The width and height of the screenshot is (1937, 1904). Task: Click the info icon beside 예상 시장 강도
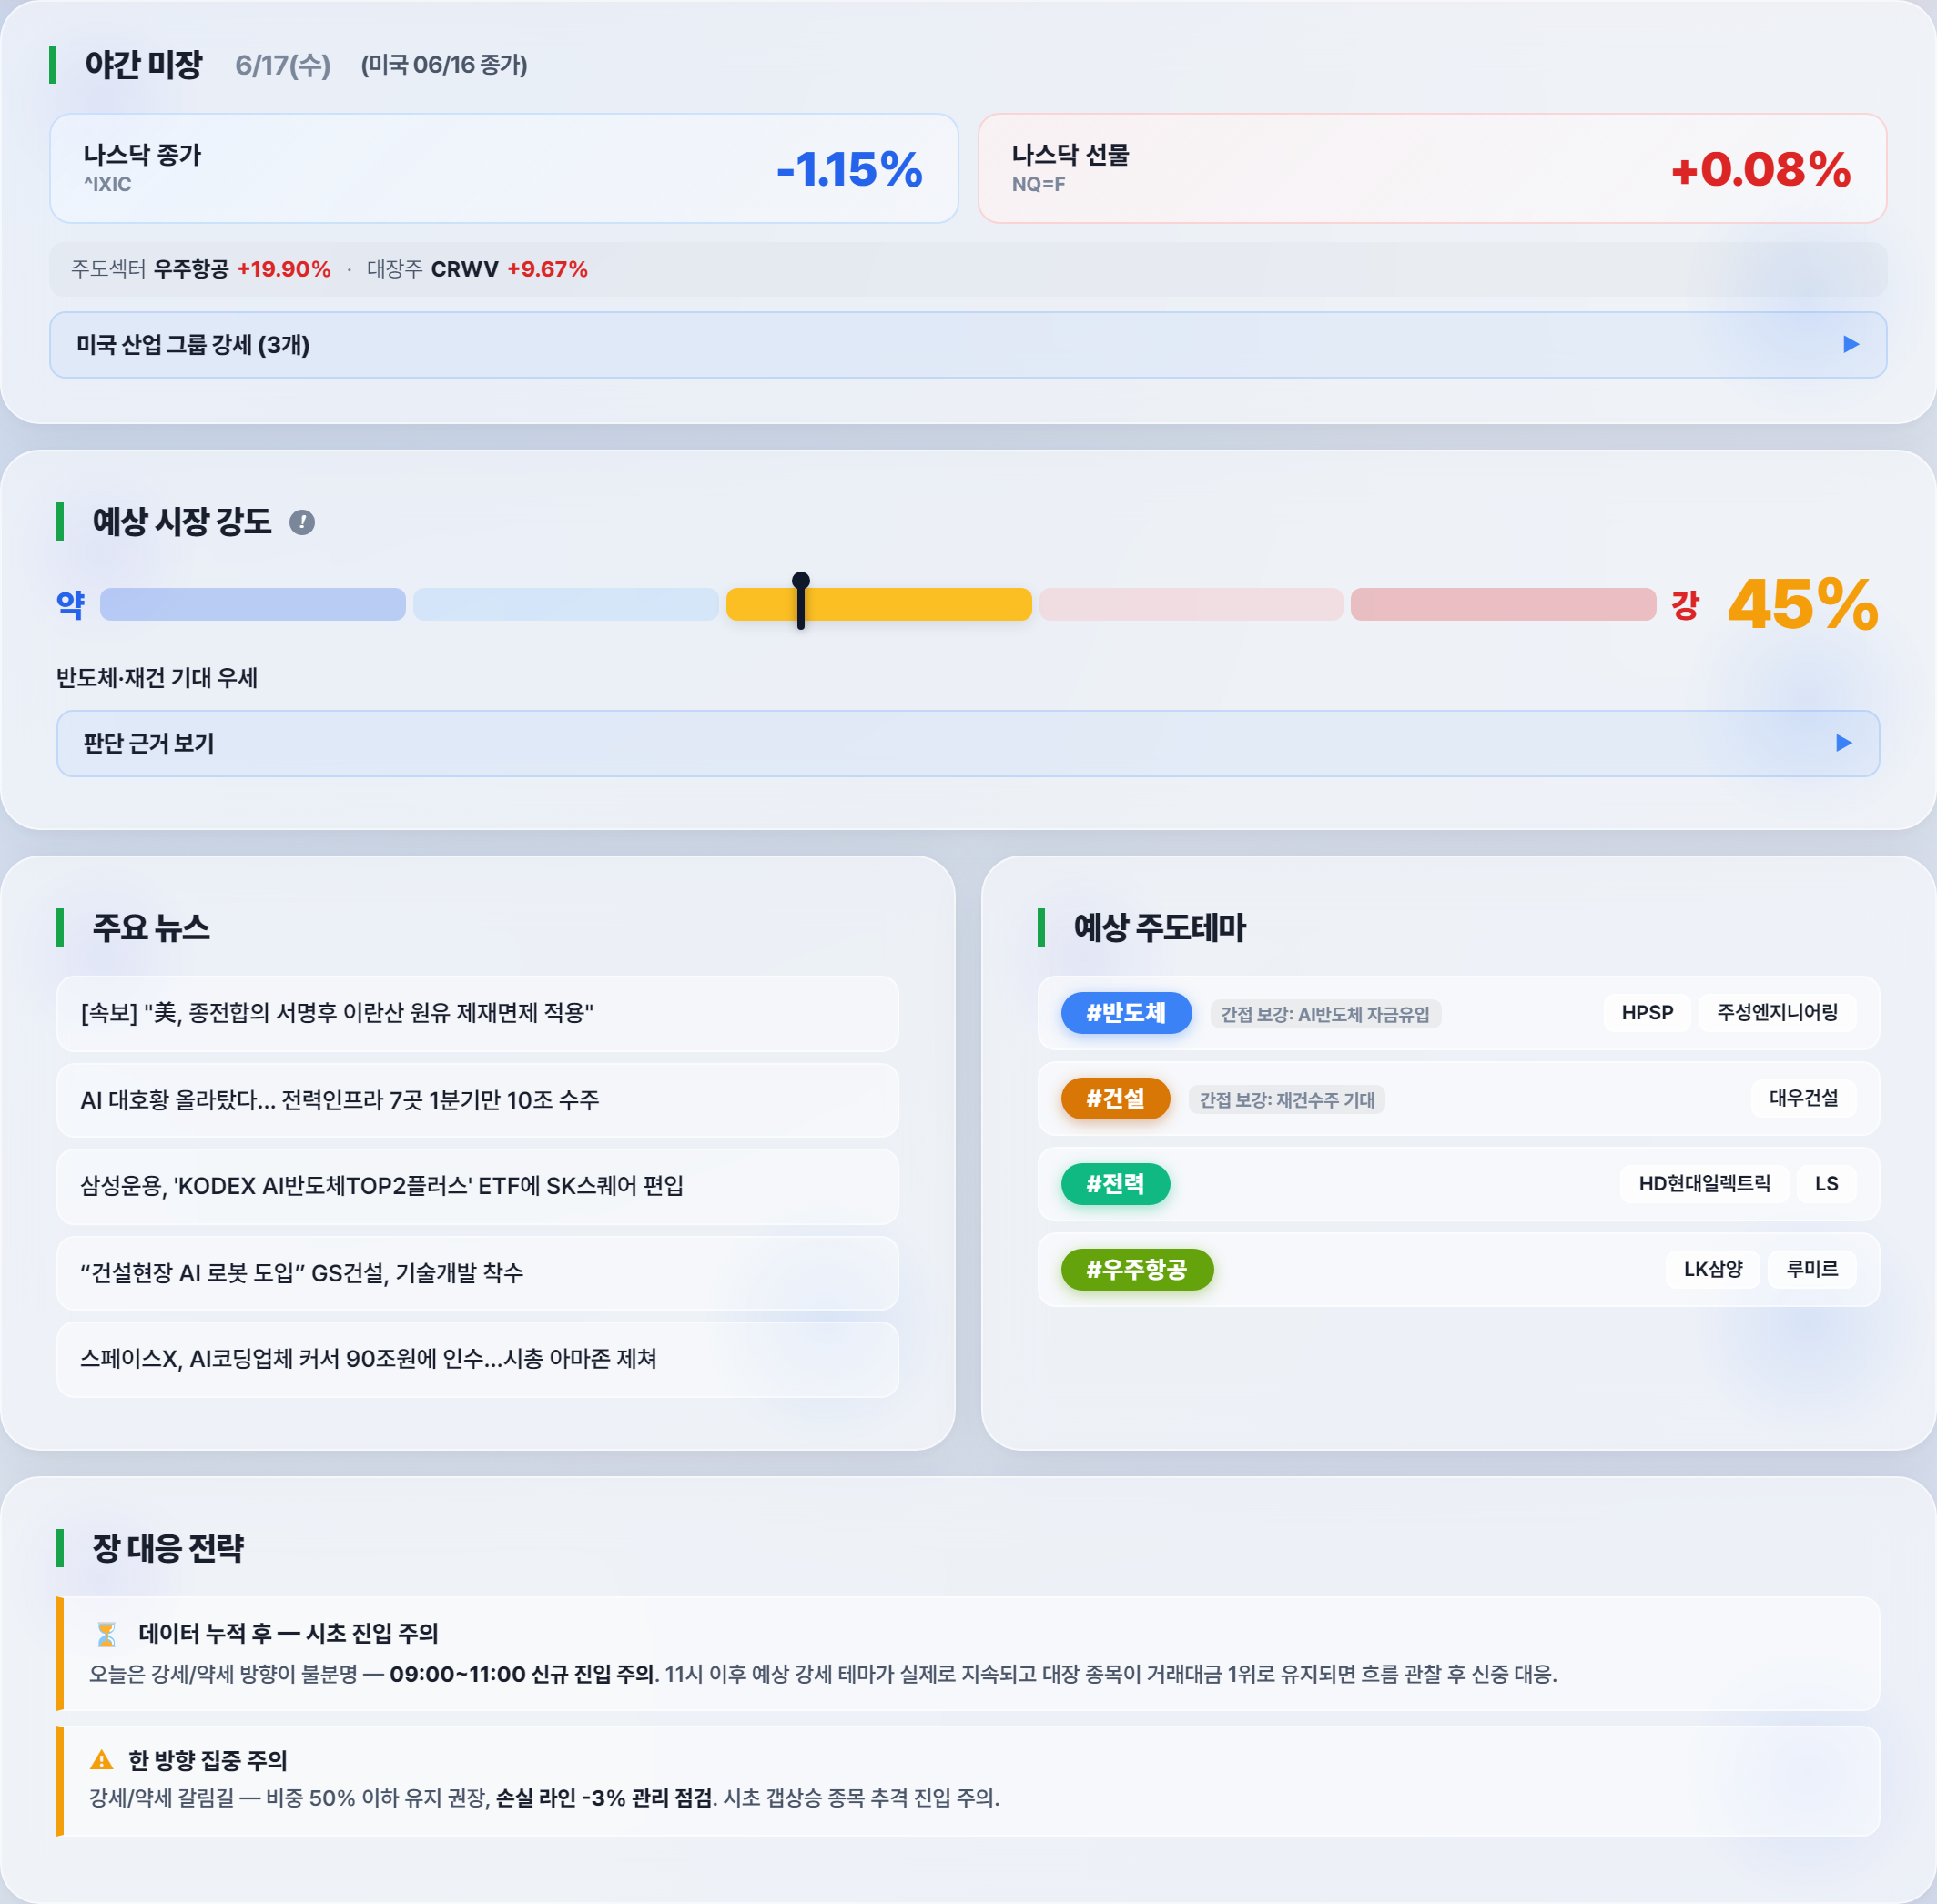point(302,522)
